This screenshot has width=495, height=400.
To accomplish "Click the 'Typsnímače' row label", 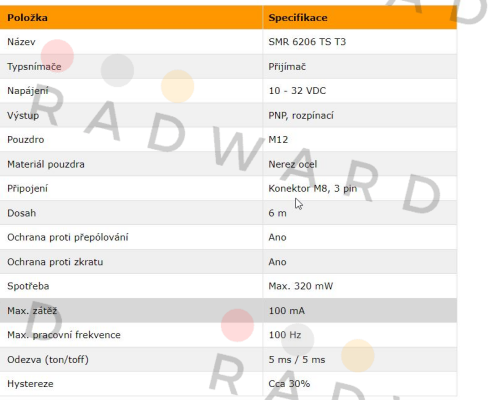I will [x=34, y=67].
